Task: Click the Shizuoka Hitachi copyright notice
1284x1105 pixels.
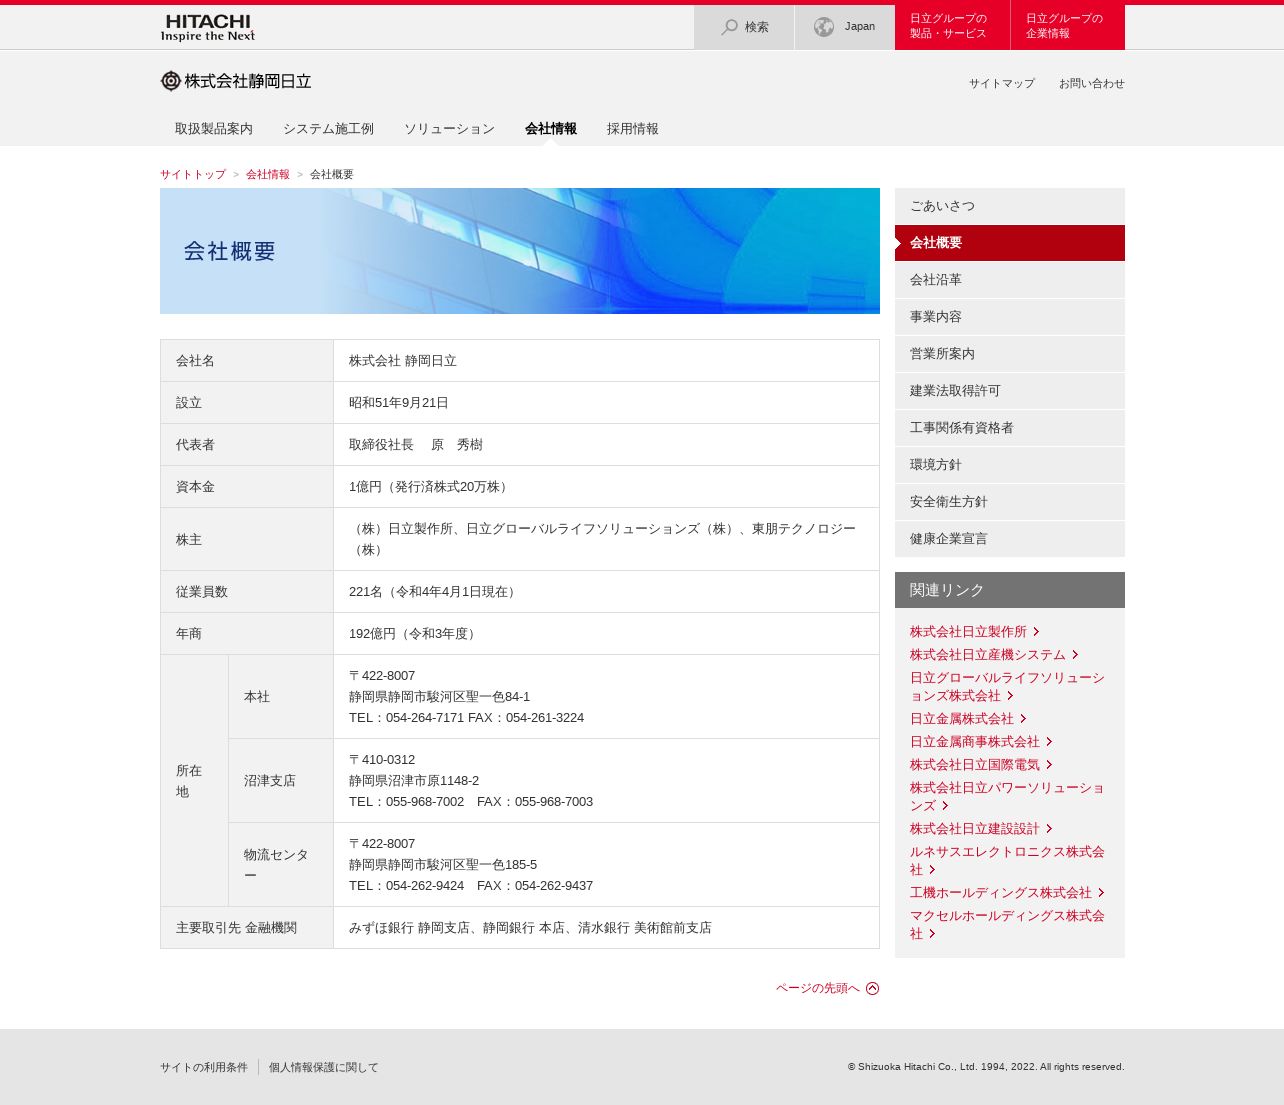Action: pos(986,1067)
